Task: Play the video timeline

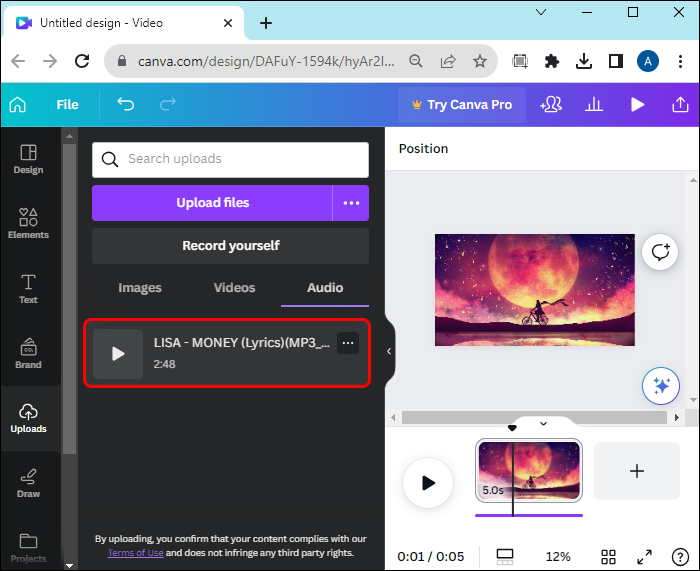Action: (x=428, y=483)
